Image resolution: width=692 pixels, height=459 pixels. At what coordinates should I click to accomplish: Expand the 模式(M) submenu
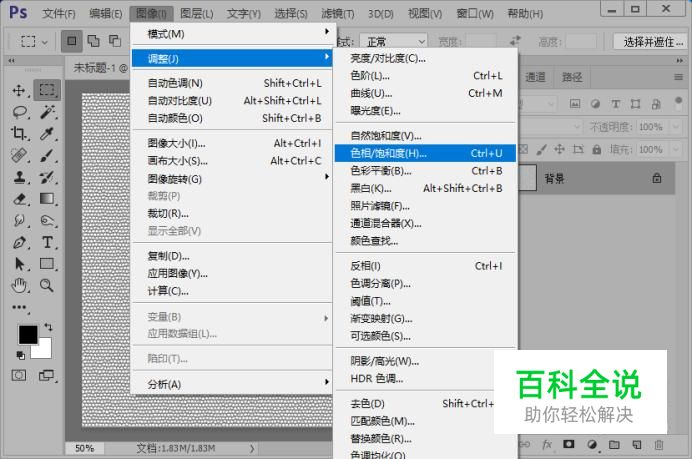click(x=232, y=34)
